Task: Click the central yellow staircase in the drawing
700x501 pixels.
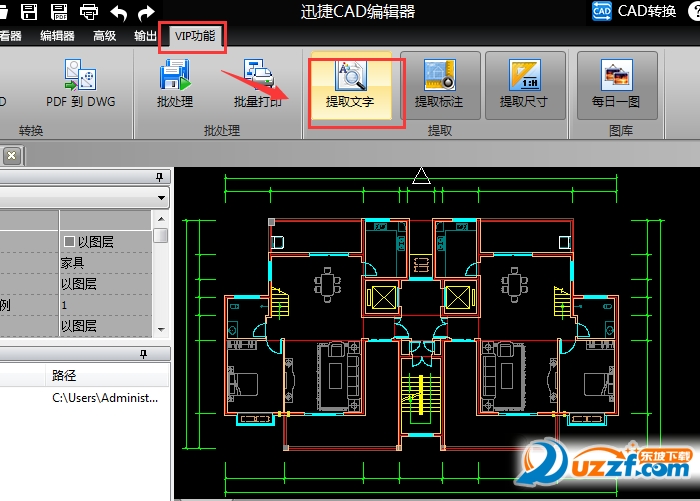Action: [420, 397]
